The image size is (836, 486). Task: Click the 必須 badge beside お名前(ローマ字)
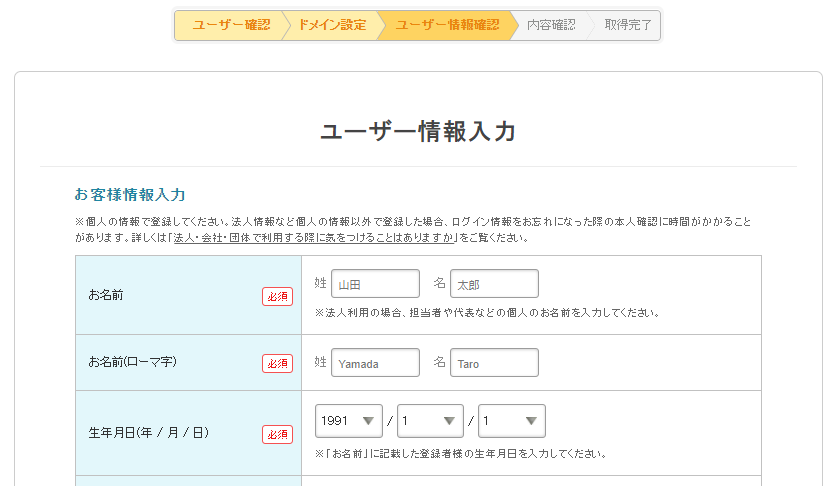[x=277, y=363]
